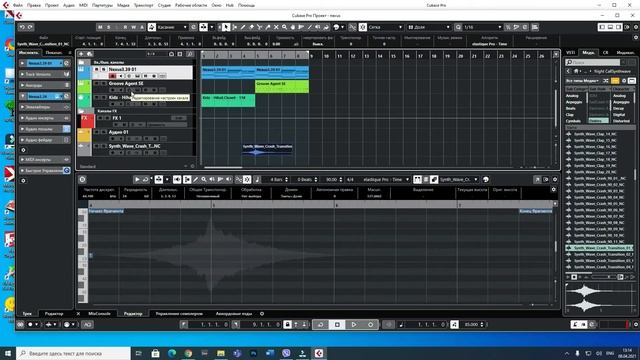
Task: Switch to the Аккордовые пэды tab
Action: pyautogui.click(x=234, y=314)
